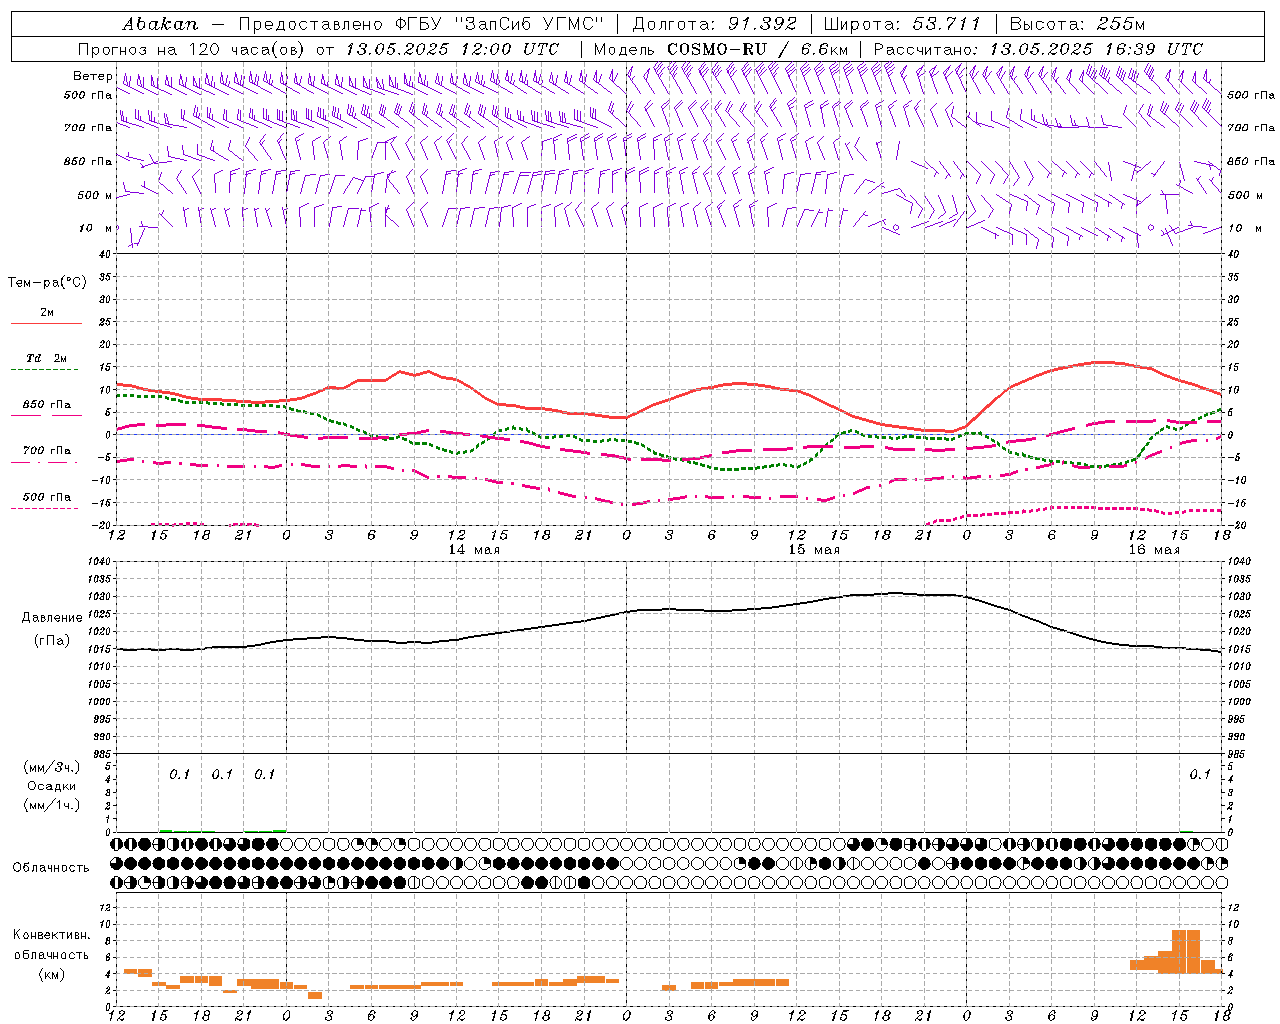1280x1024 pixels.
Task: Click the "Давление" pressure label
Action: tap(52, 618)
